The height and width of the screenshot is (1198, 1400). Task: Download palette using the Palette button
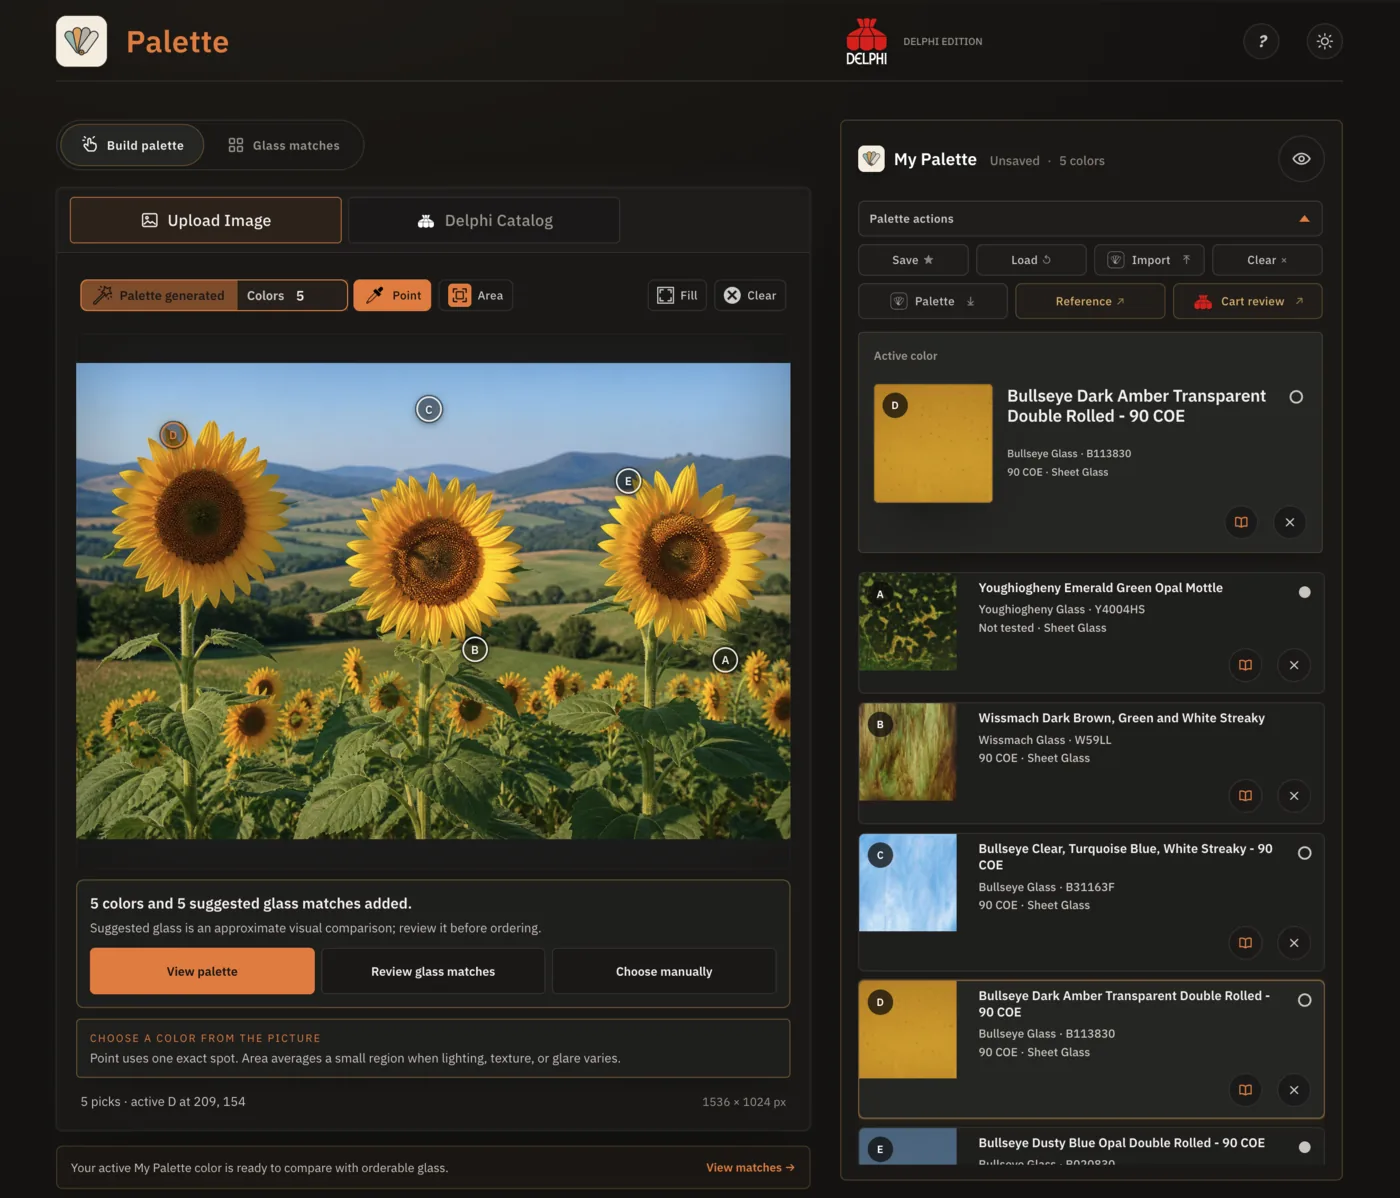tap(933, 301)
